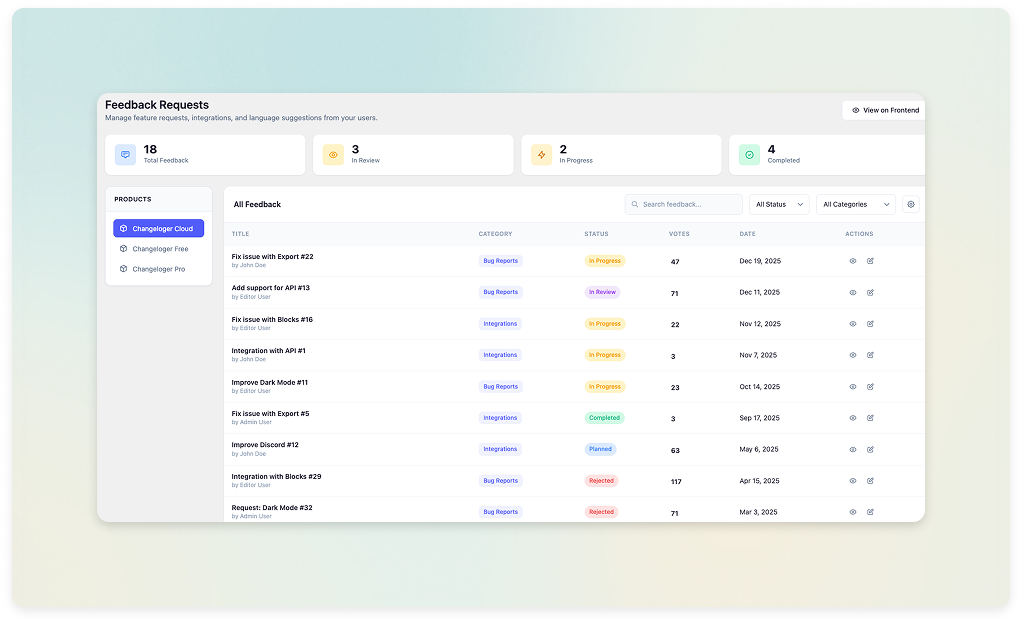Viewport: 1022px width, 623px height.
Task: Click the edit icon for Add support for API #13
Action: (x=870, y=292)
